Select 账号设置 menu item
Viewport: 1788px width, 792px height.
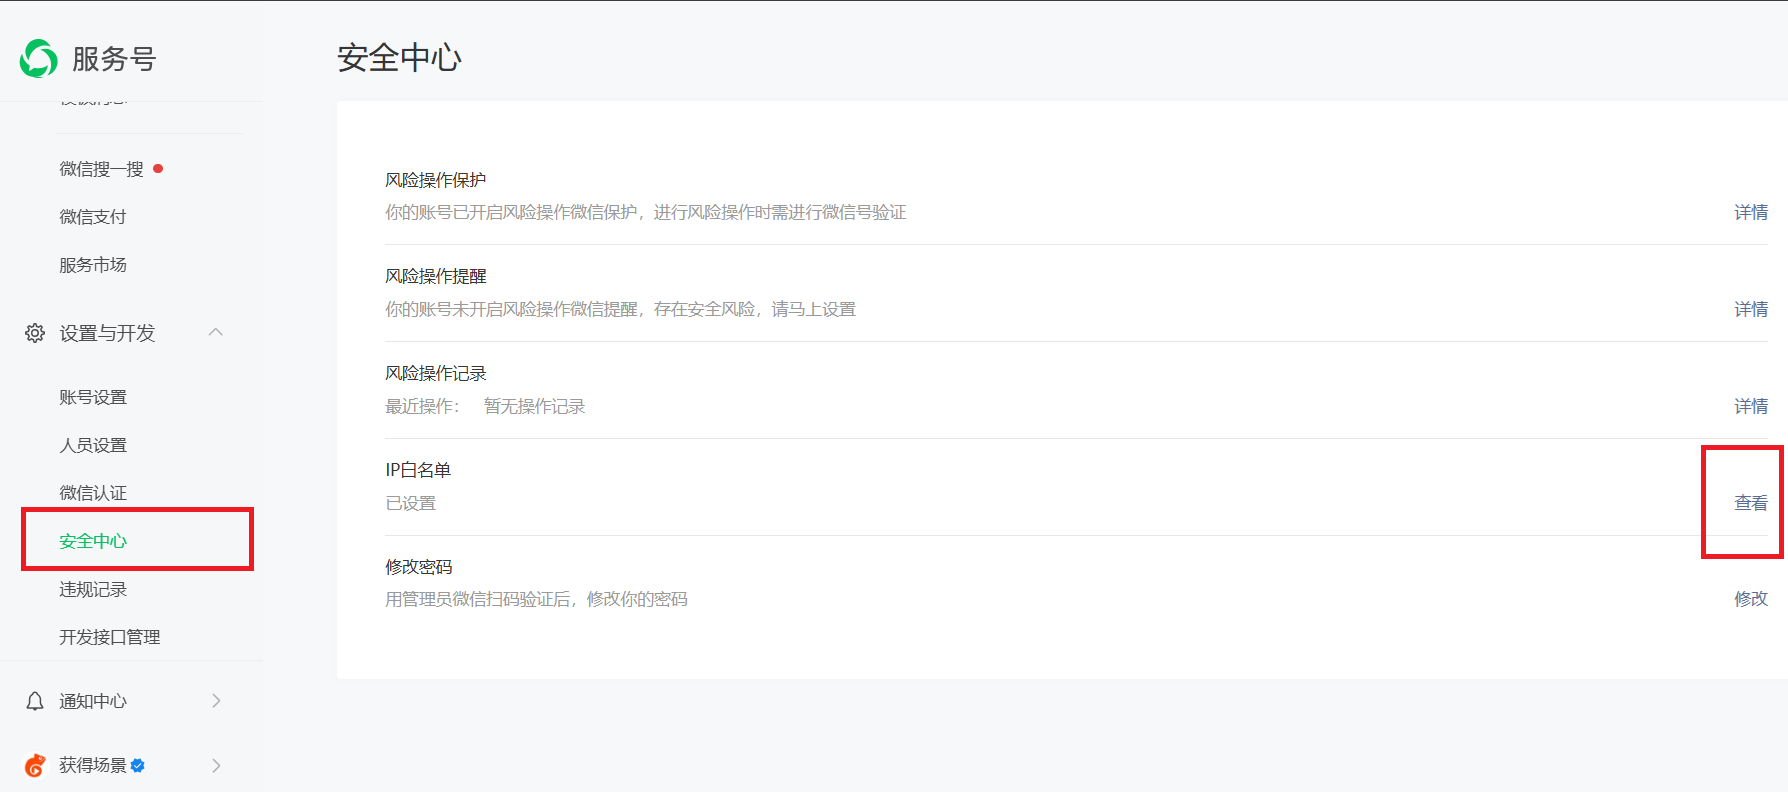(x=93, y=397)
